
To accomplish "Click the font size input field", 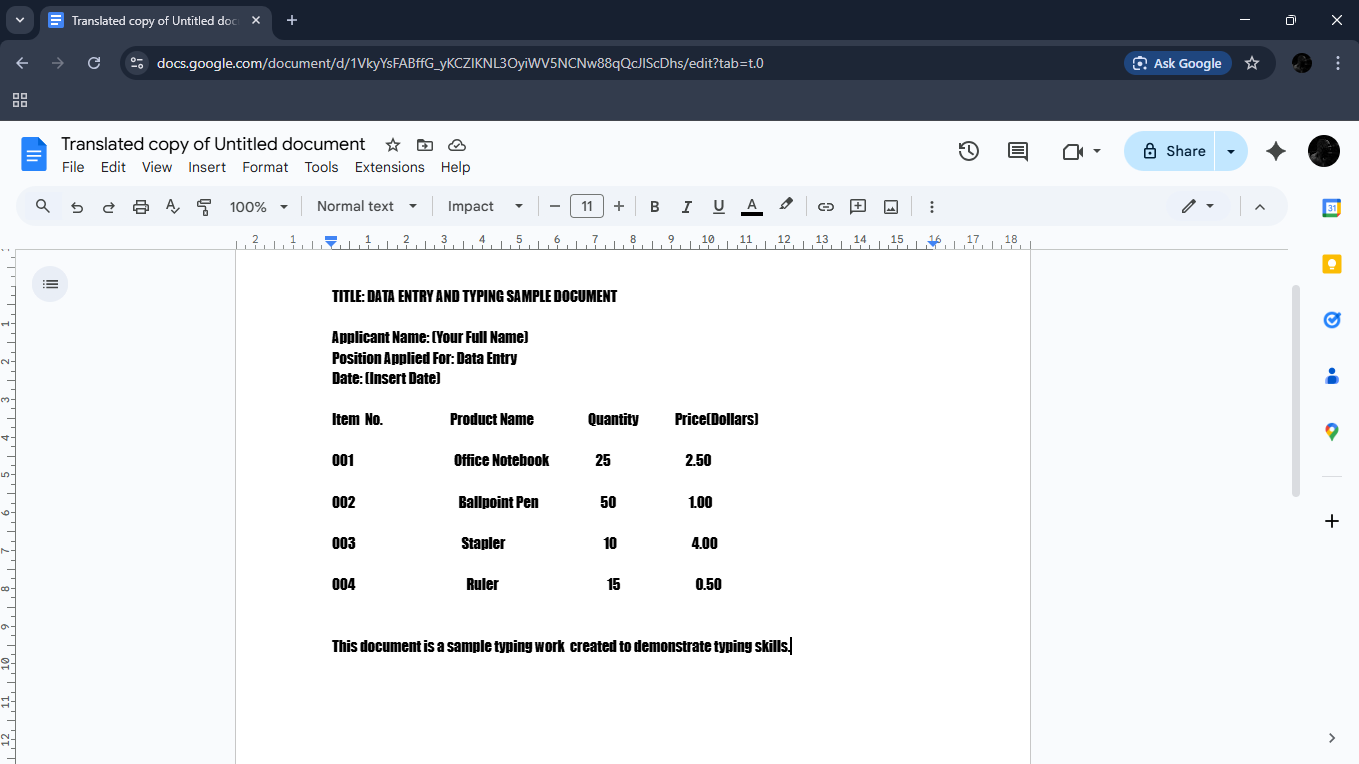I will 587,207.
